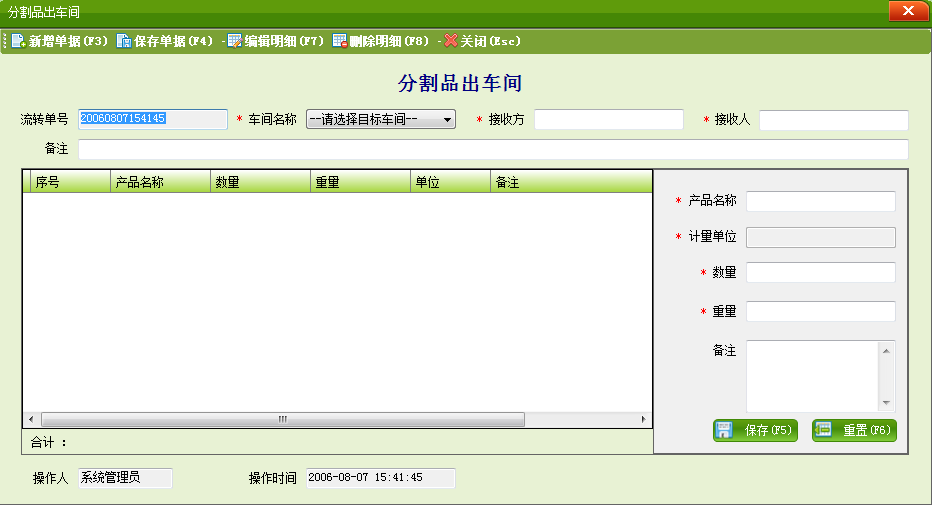The height and width of the screenshot is (505, 932).
Task: Focus the 接收方 input field
Action: pos(609,119)
